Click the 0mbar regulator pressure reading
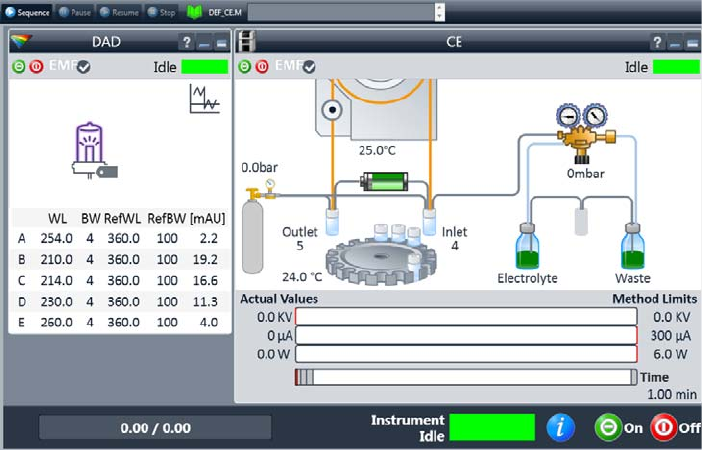 (586, 173)
